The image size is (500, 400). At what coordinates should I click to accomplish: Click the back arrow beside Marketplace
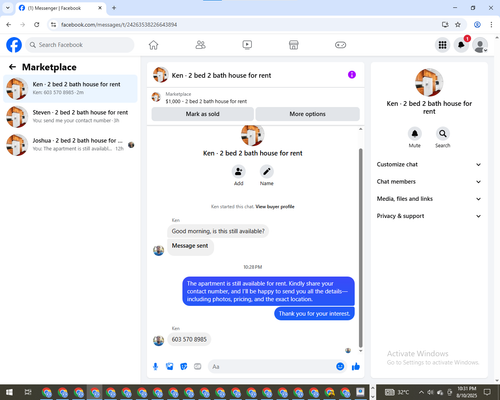[x=12, y=67]
